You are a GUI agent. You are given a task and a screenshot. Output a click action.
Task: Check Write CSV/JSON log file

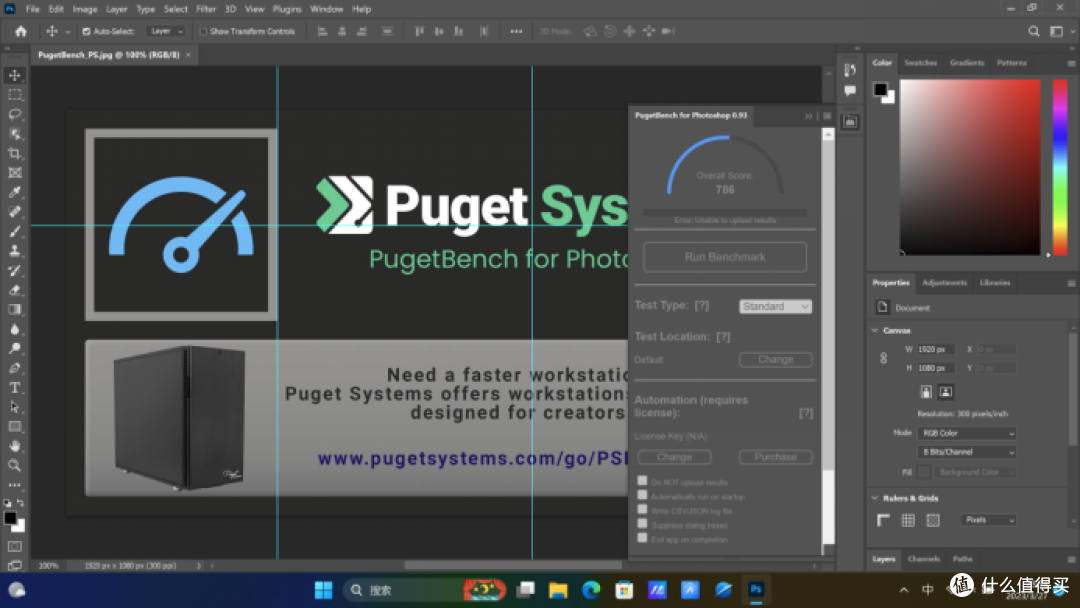click(x=642, y=510)
